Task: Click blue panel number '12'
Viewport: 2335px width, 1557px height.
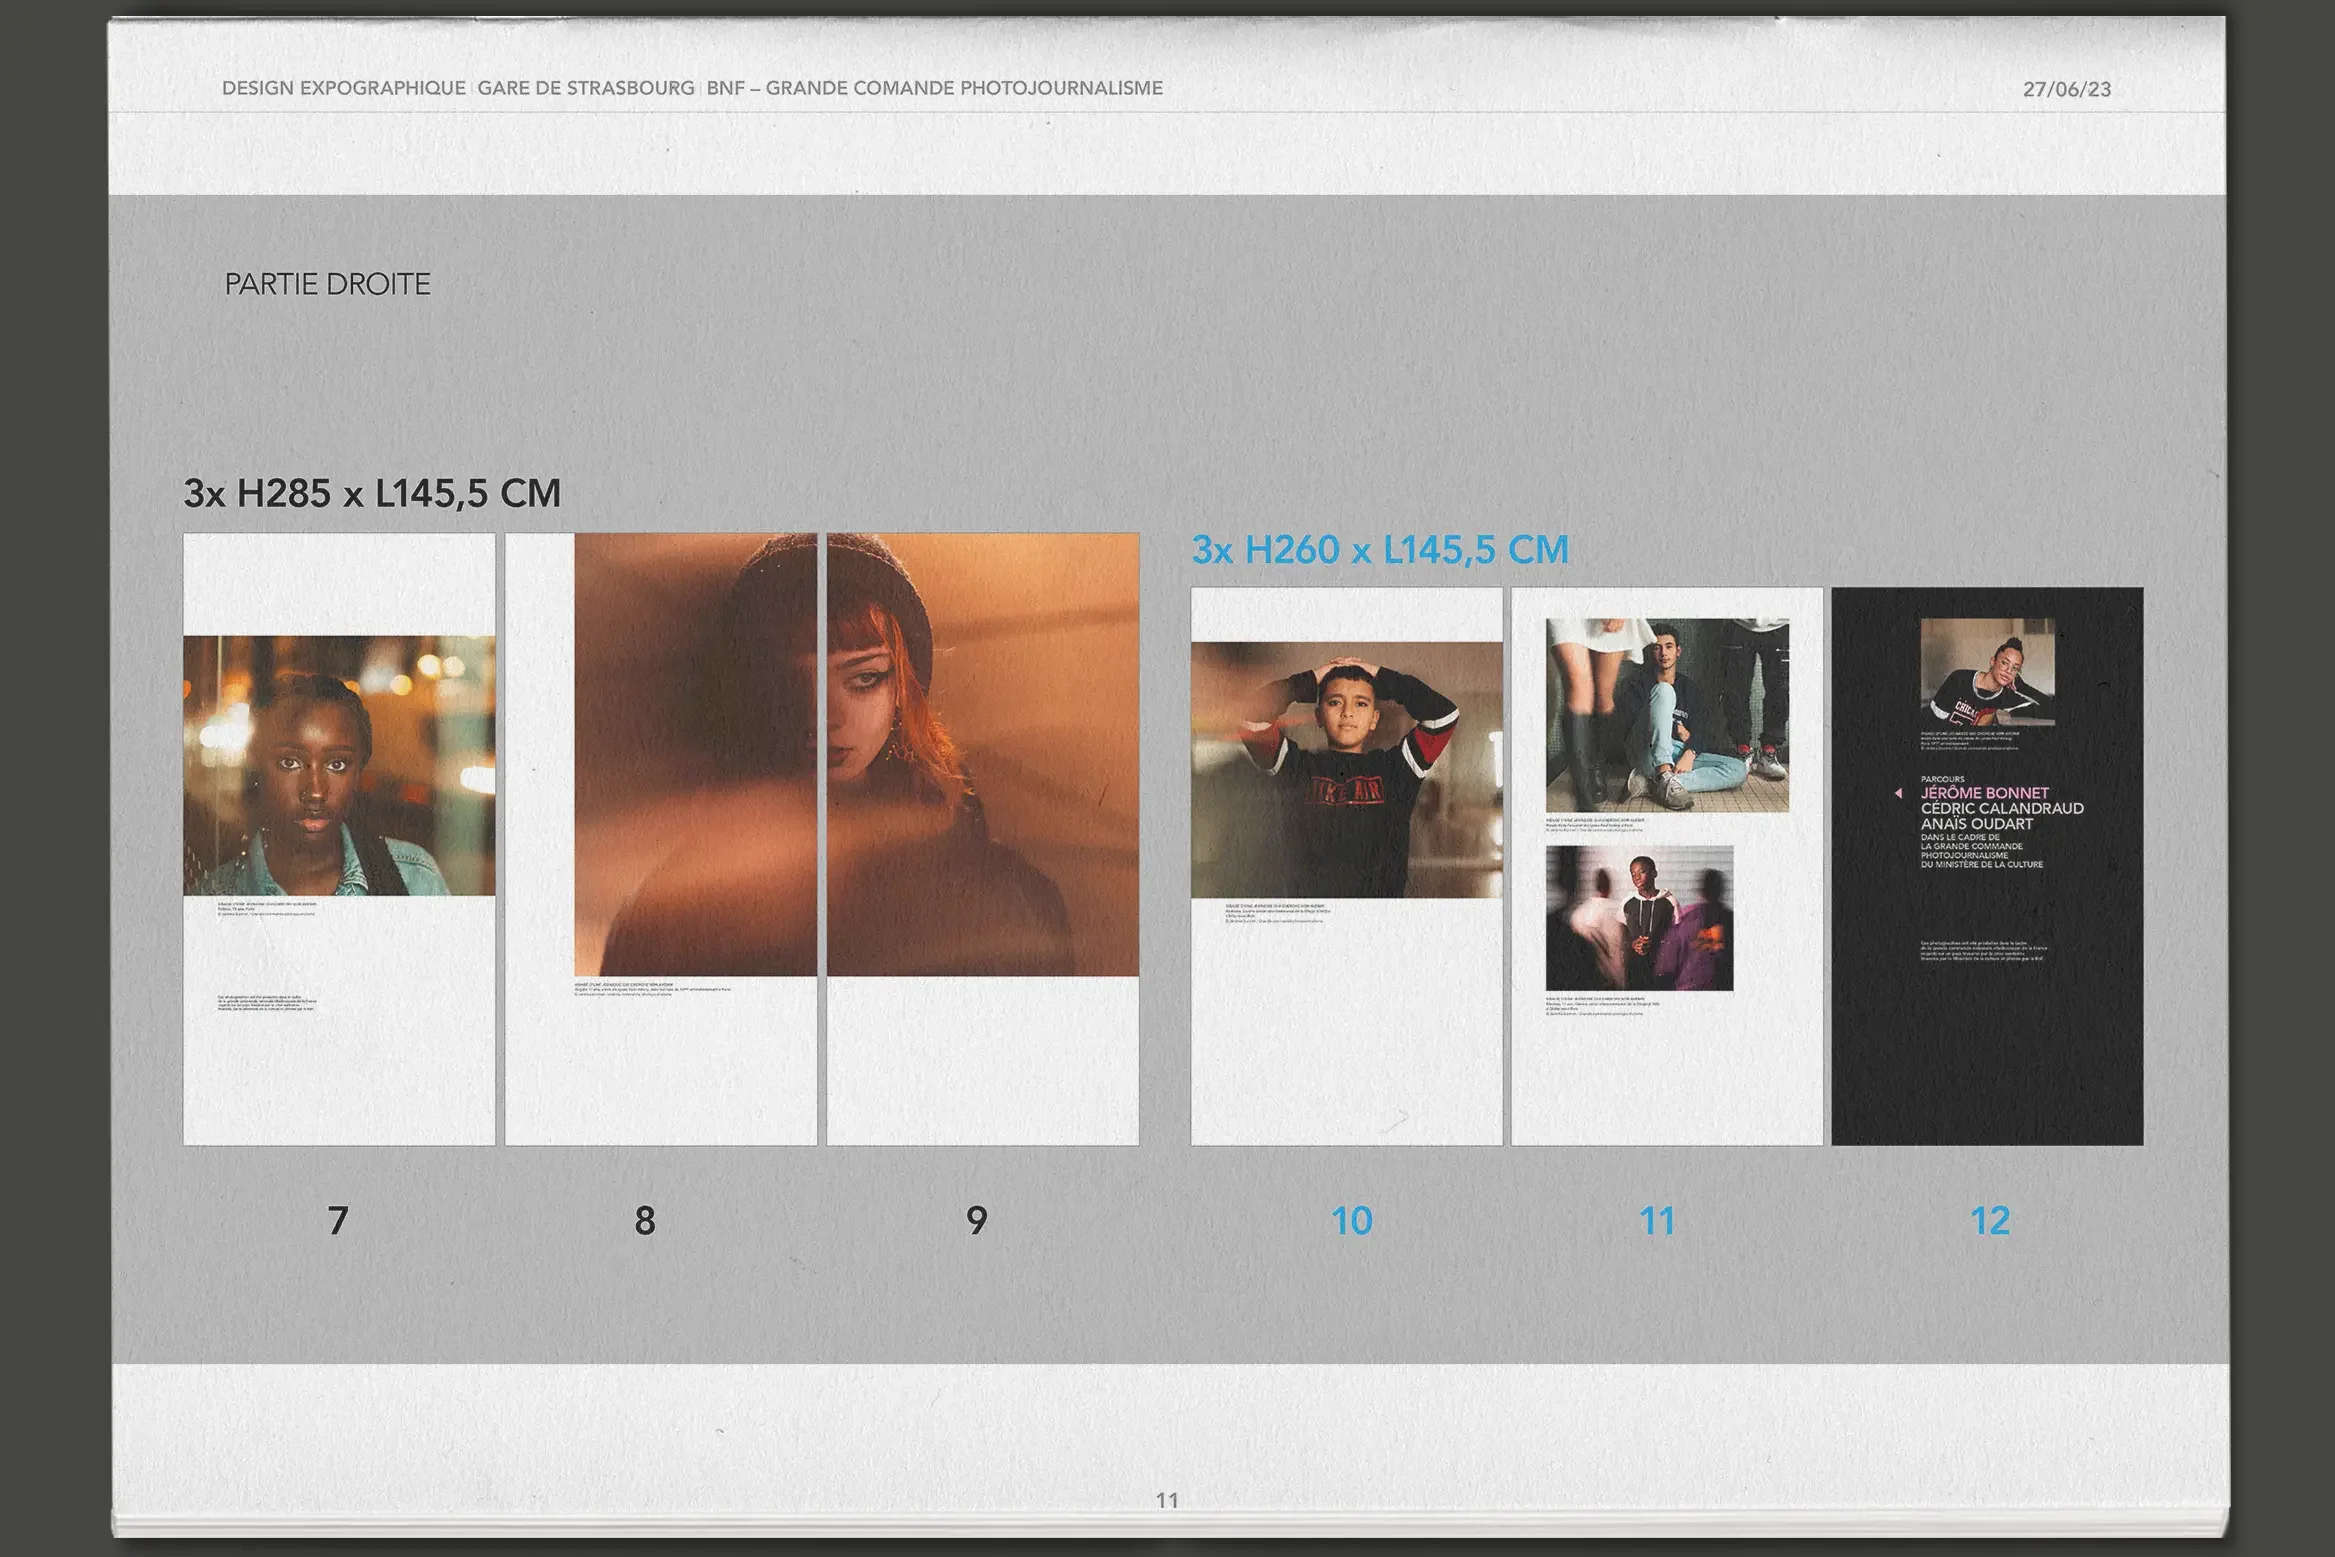Action: point(1990,1220)
